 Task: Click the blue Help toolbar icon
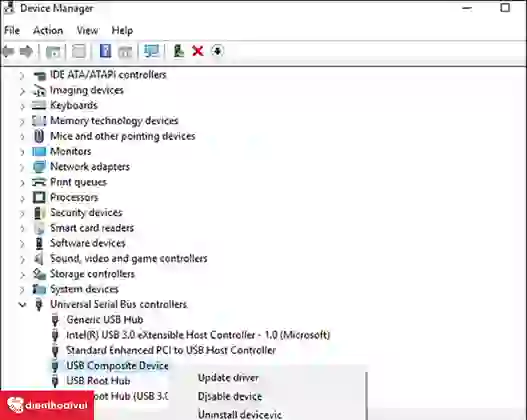tap(105, 51)
